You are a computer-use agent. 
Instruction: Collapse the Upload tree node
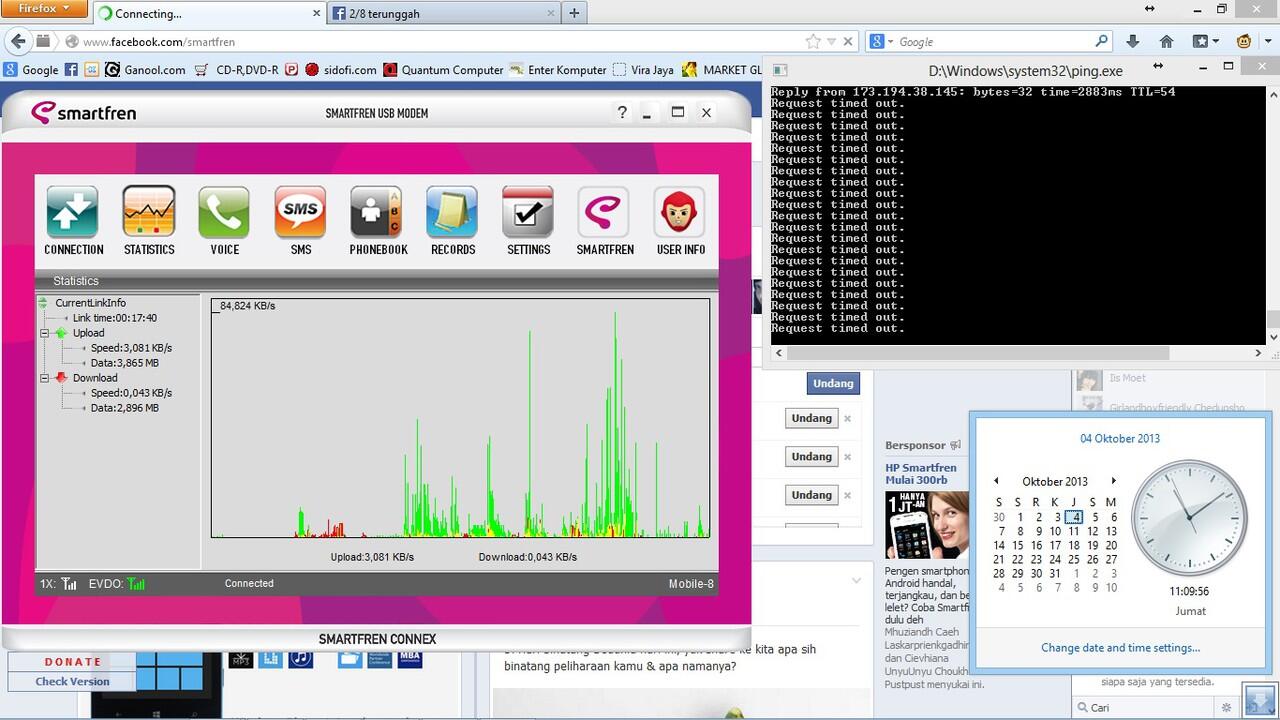coord(45,333)
